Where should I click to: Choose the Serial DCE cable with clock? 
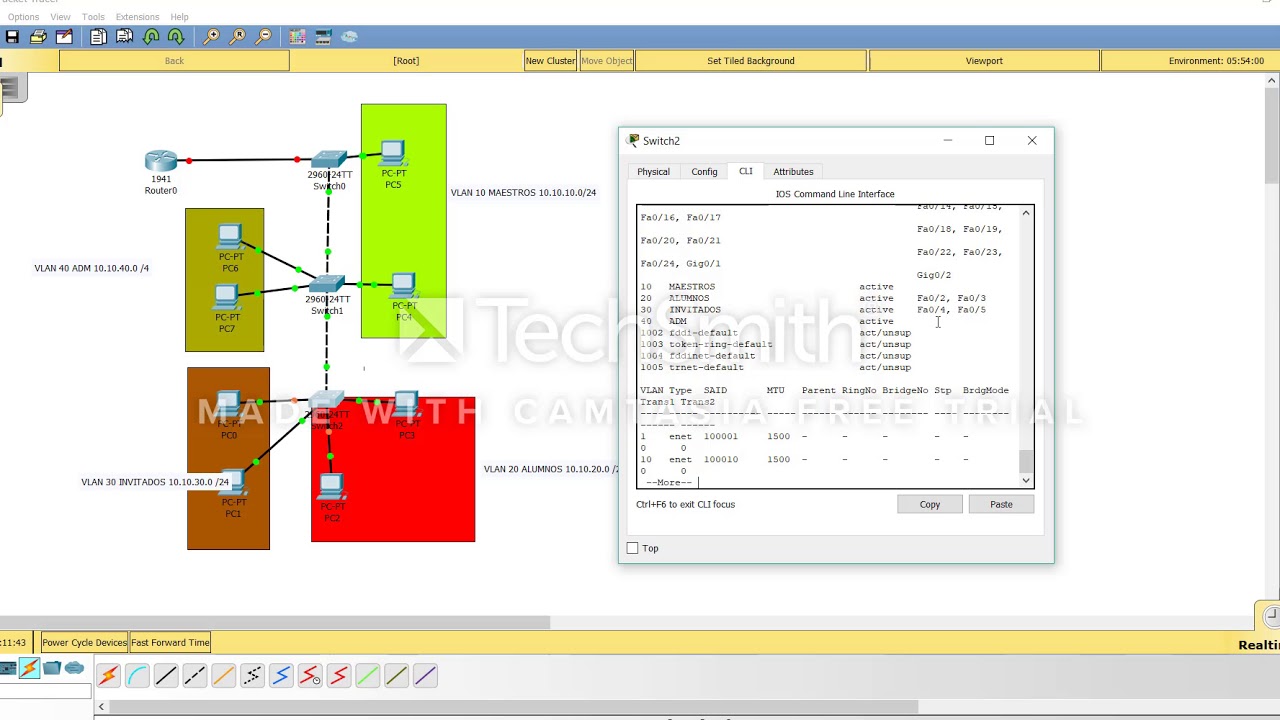pyautogui.click(x=310, y=676)
